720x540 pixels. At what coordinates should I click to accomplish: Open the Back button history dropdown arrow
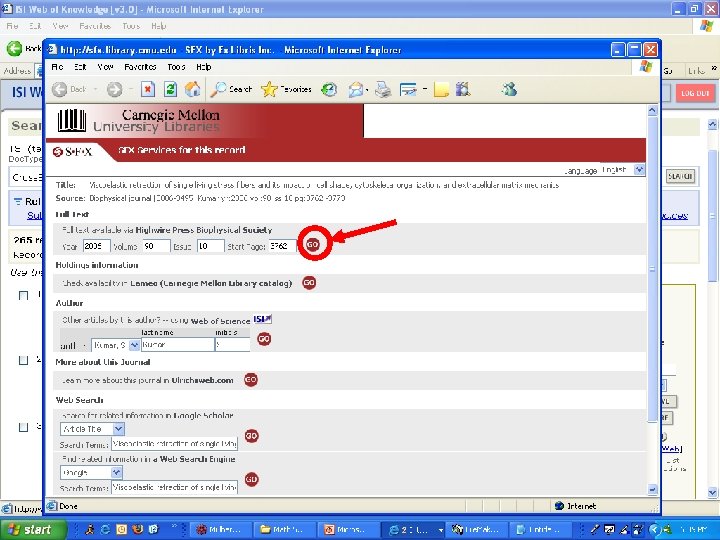coord(95,90)
